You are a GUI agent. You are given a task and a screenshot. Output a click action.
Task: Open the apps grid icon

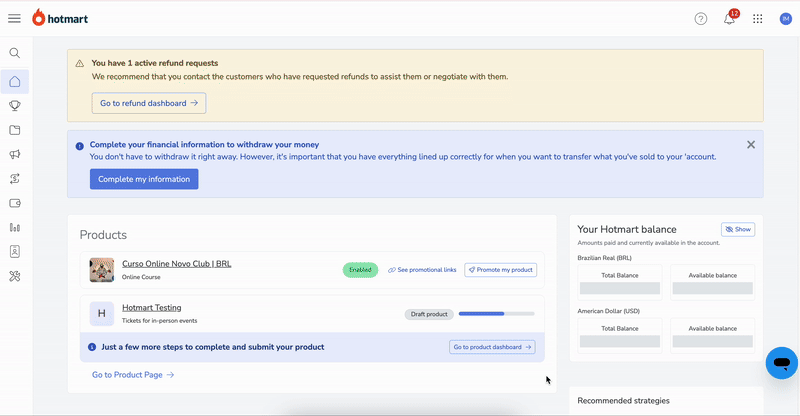coord(758,19)
